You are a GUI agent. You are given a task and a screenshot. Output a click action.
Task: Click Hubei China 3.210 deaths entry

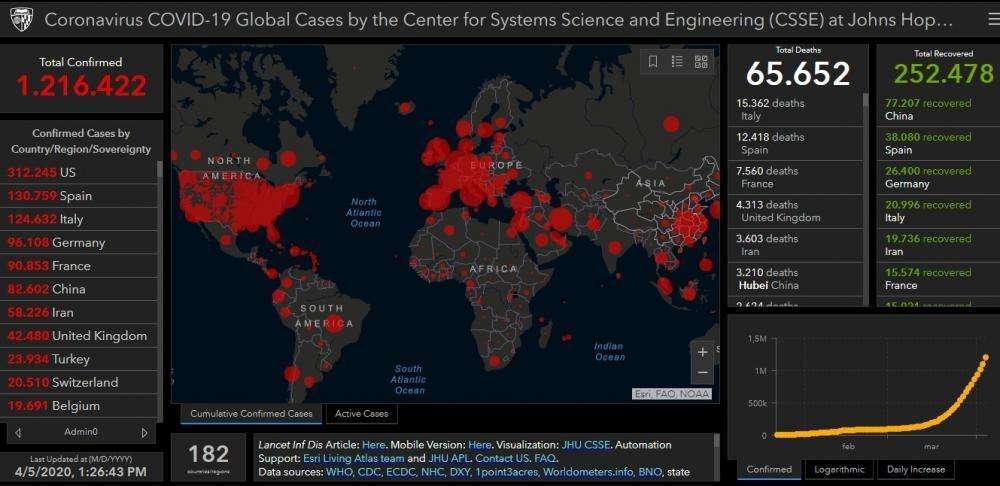[795, 279]
